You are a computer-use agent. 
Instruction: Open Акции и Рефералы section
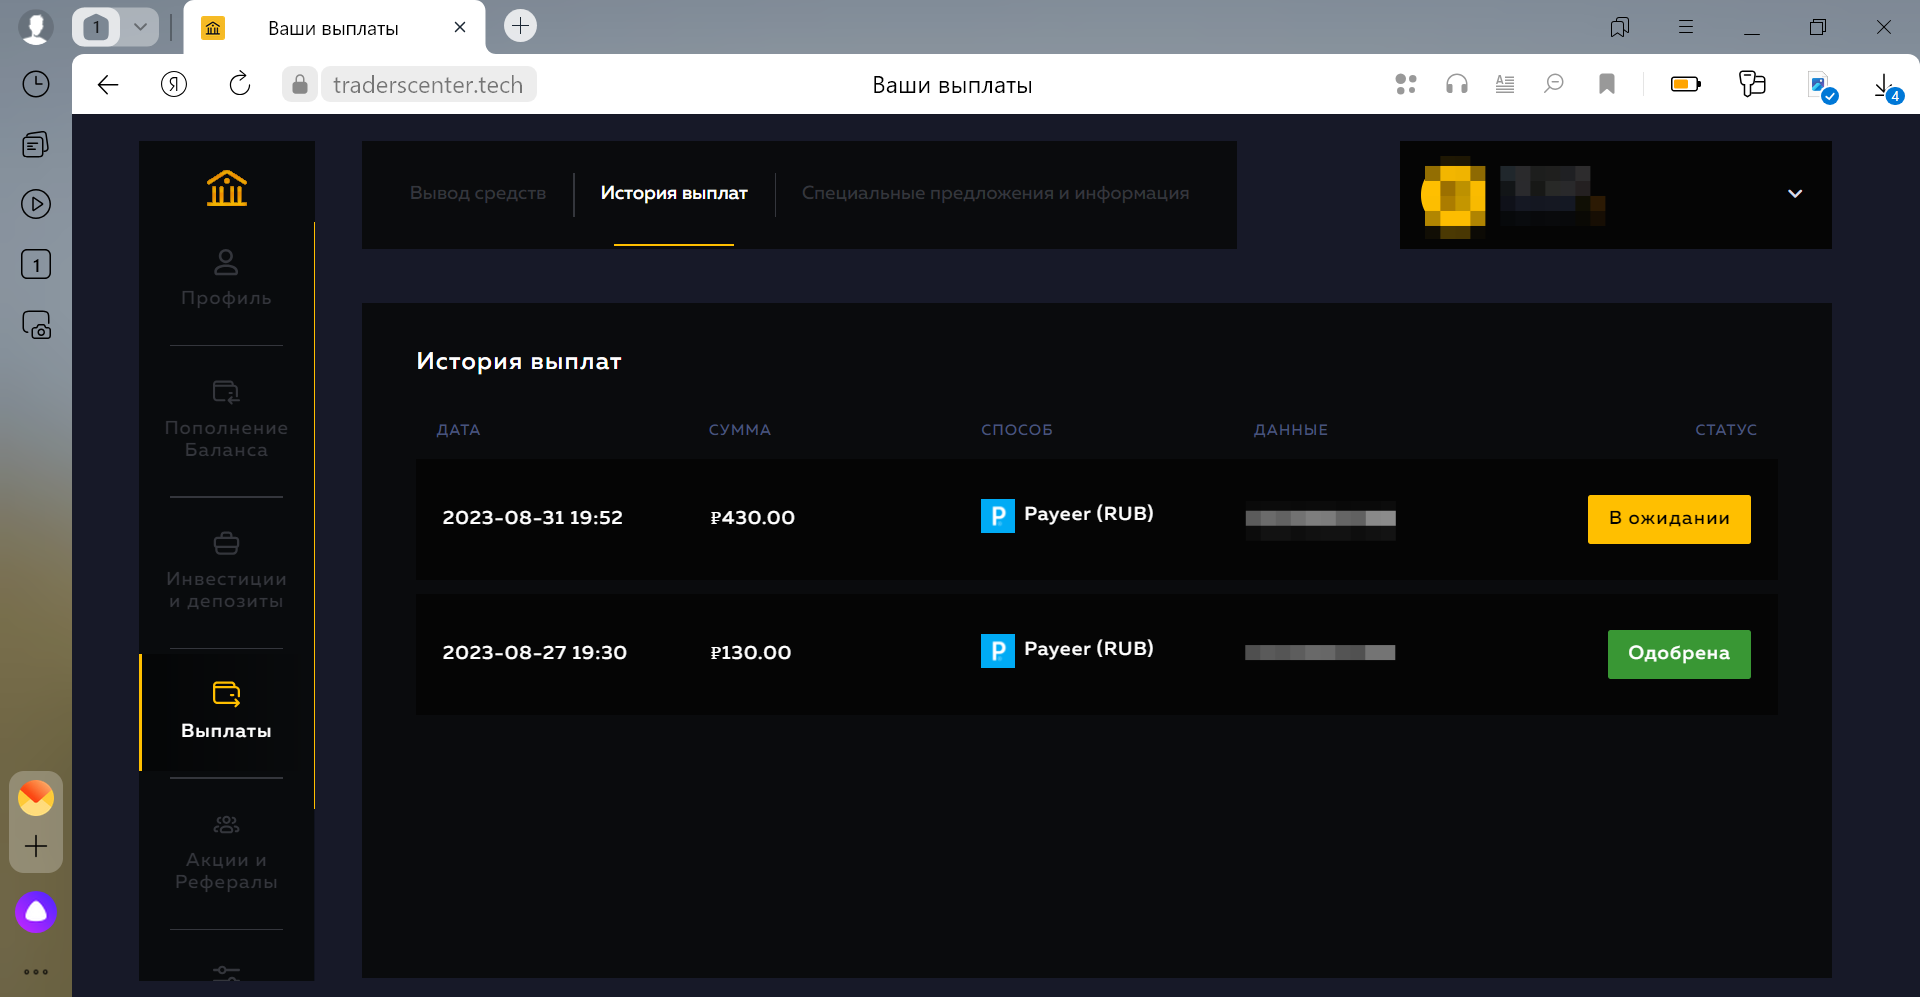tap(225, 850)
